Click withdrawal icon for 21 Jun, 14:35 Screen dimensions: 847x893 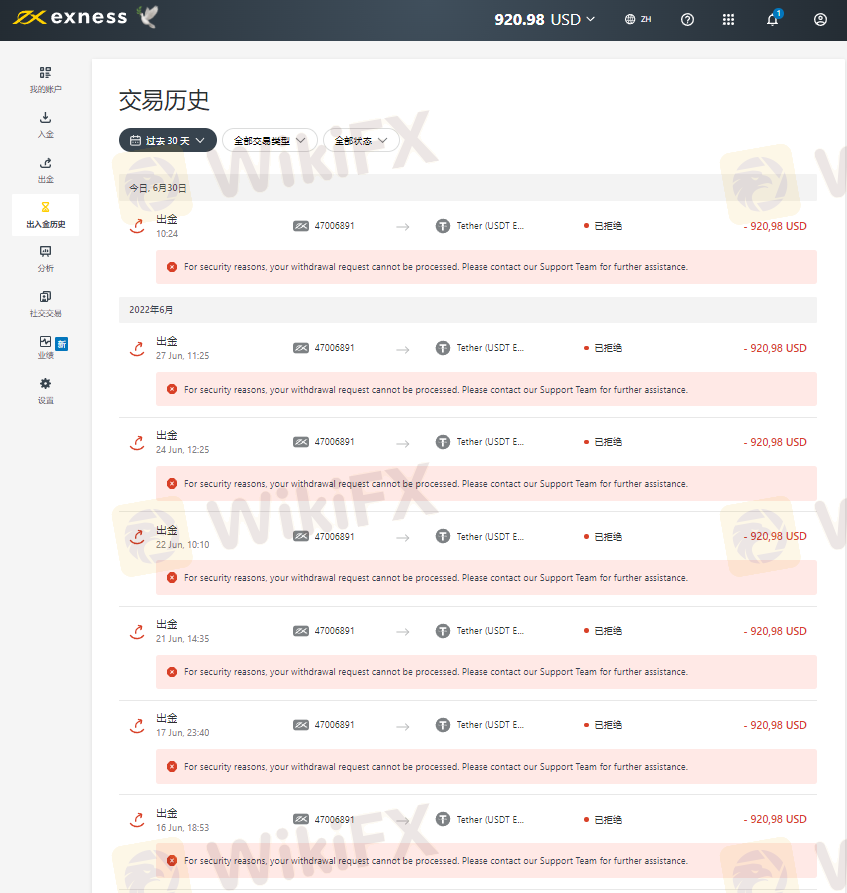[x=137, y=631]
